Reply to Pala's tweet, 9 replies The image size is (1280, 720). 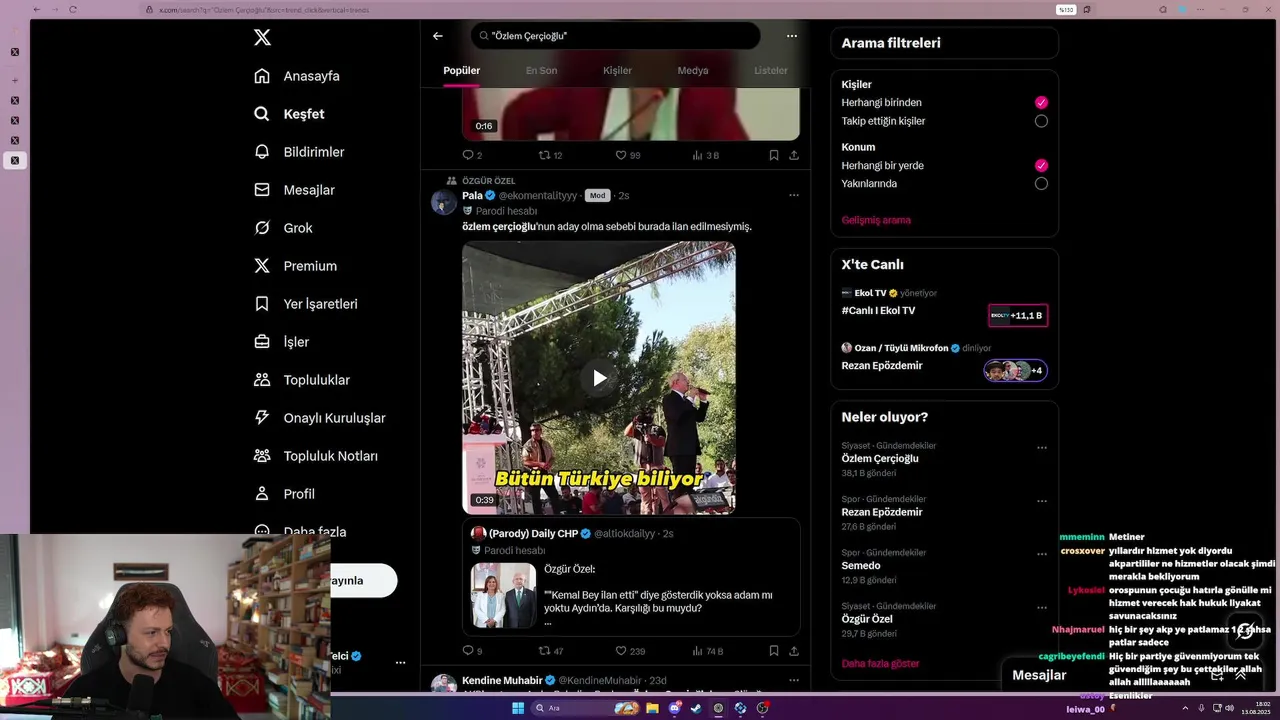(x=472, y=651)
